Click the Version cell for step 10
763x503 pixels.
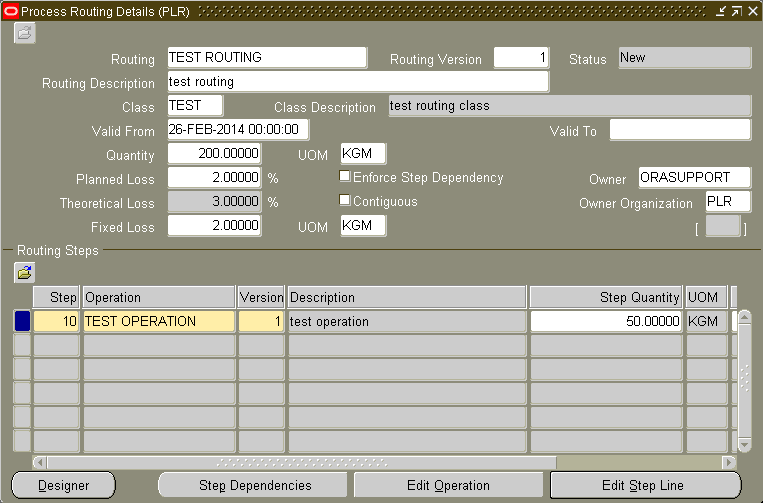point(261,322)
